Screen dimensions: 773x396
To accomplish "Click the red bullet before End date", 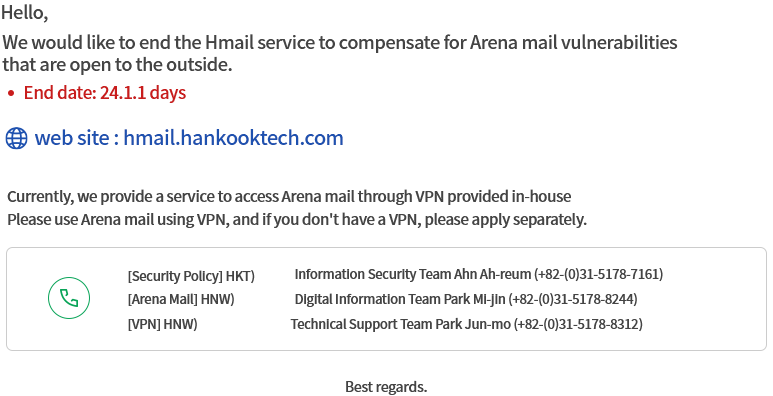I will [11, 93].
